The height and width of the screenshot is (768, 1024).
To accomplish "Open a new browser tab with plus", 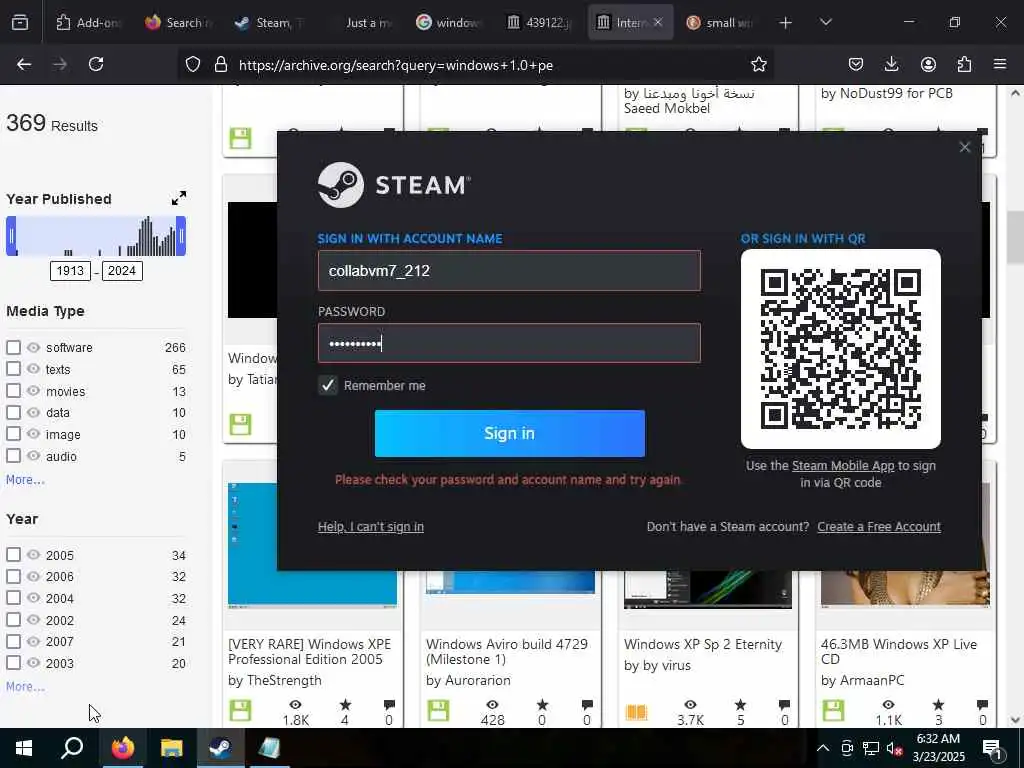I will click(x=786, y=23).
